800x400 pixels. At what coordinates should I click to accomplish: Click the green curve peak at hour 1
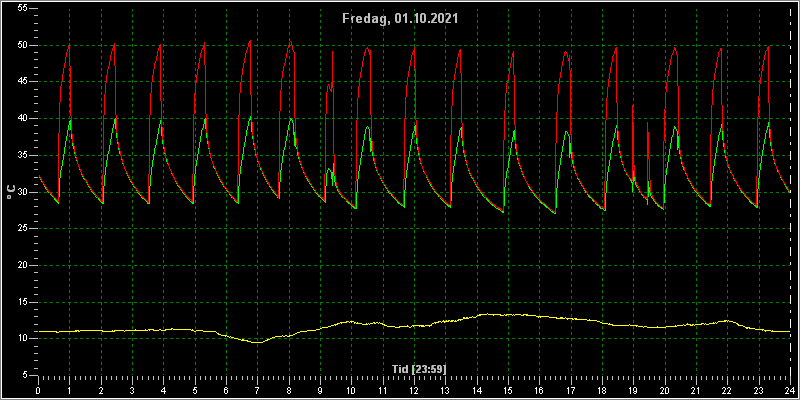click(x=70, y=119)
